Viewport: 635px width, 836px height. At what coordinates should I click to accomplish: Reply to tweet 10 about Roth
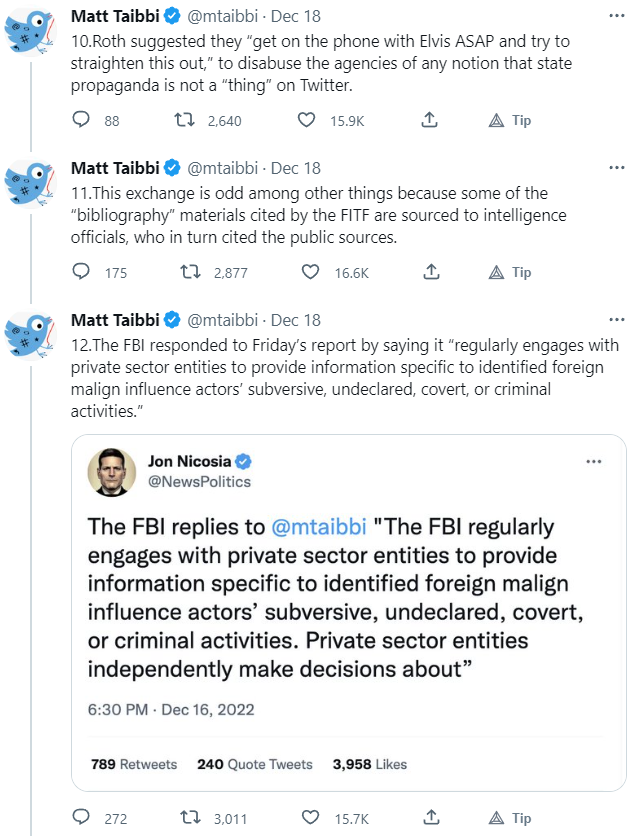[83, 120]
